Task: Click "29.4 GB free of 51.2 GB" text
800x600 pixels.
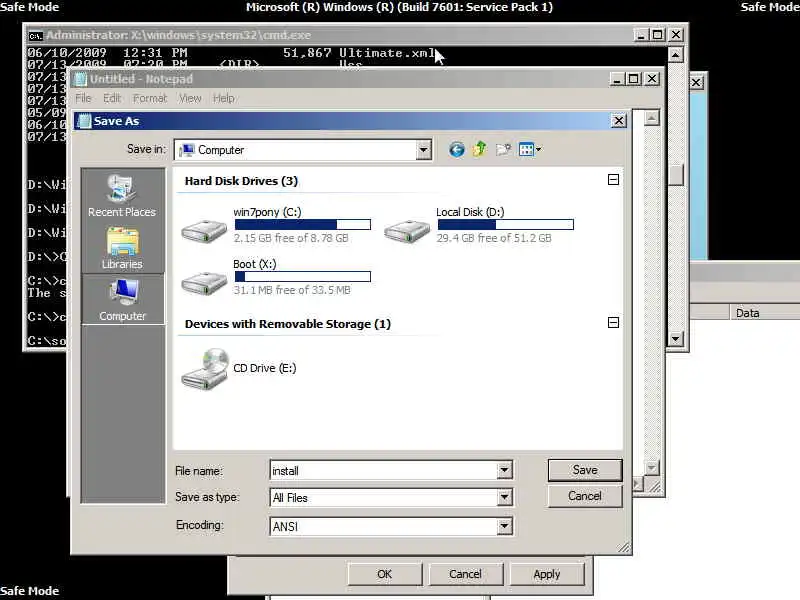Action: 494,238
